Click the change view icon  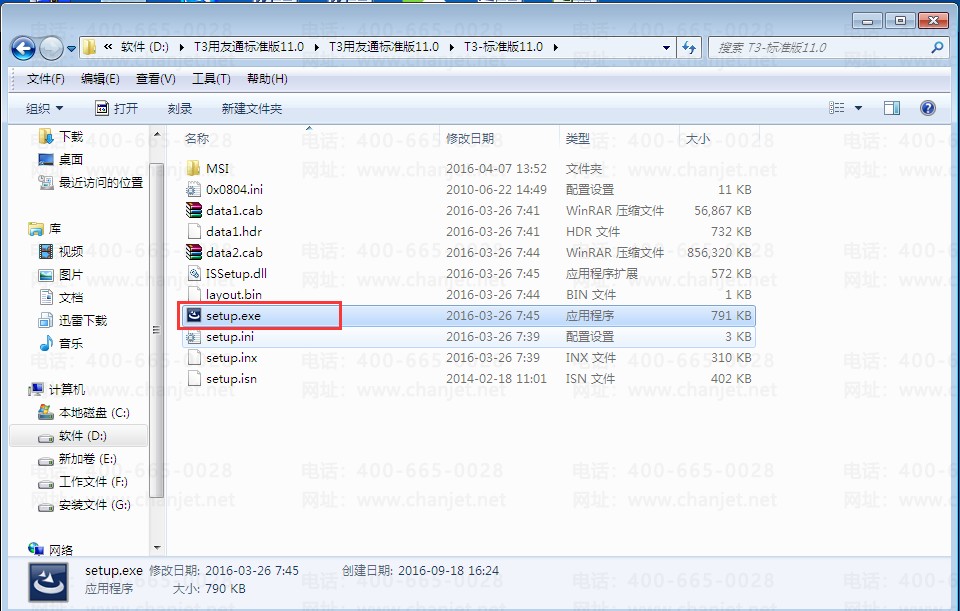[x=837, y=108]
